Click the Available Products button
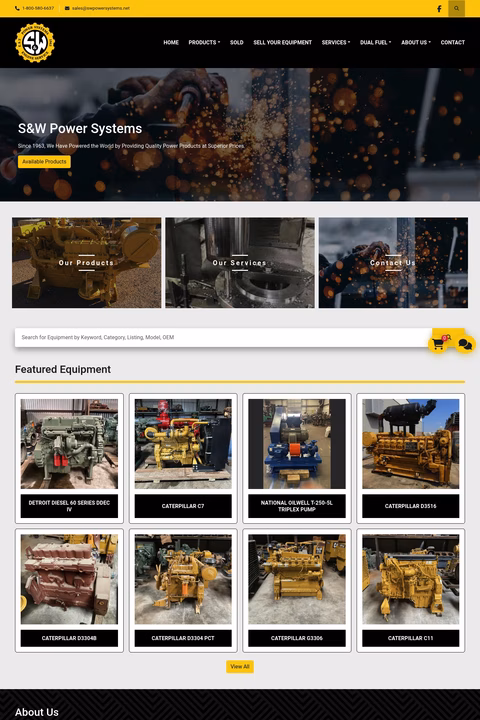 coord(44,162)
